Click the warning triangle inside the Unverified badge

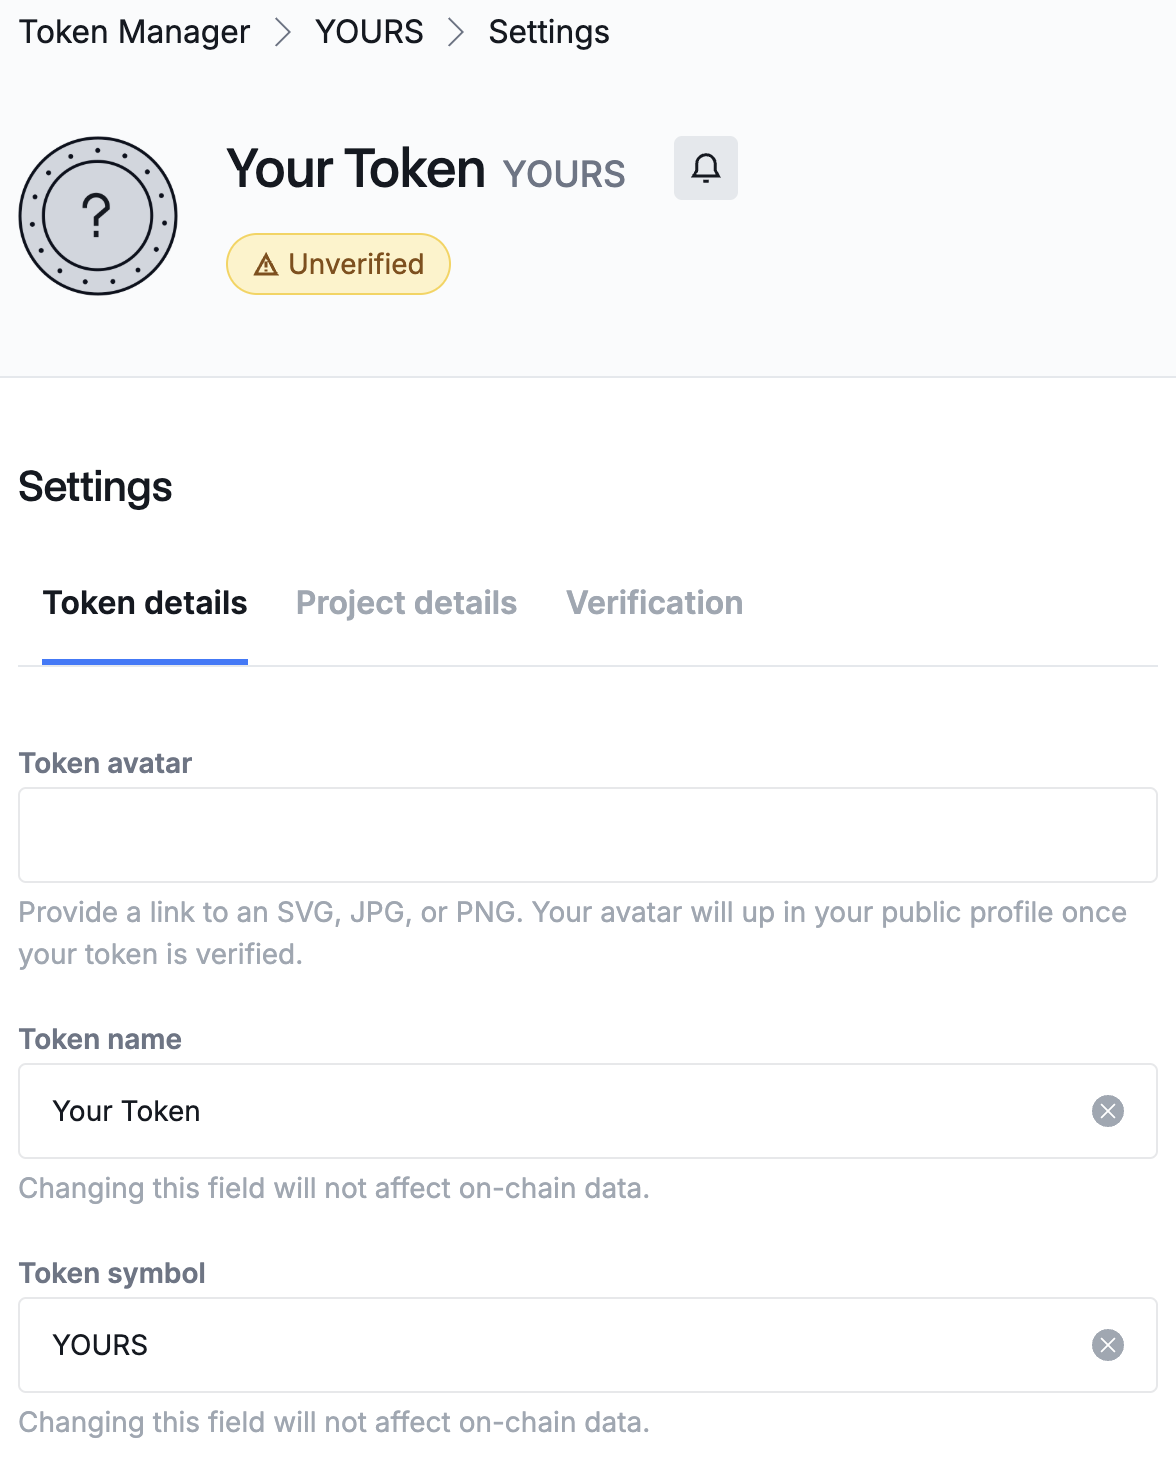pyautogui.click(x=266, y=264)
